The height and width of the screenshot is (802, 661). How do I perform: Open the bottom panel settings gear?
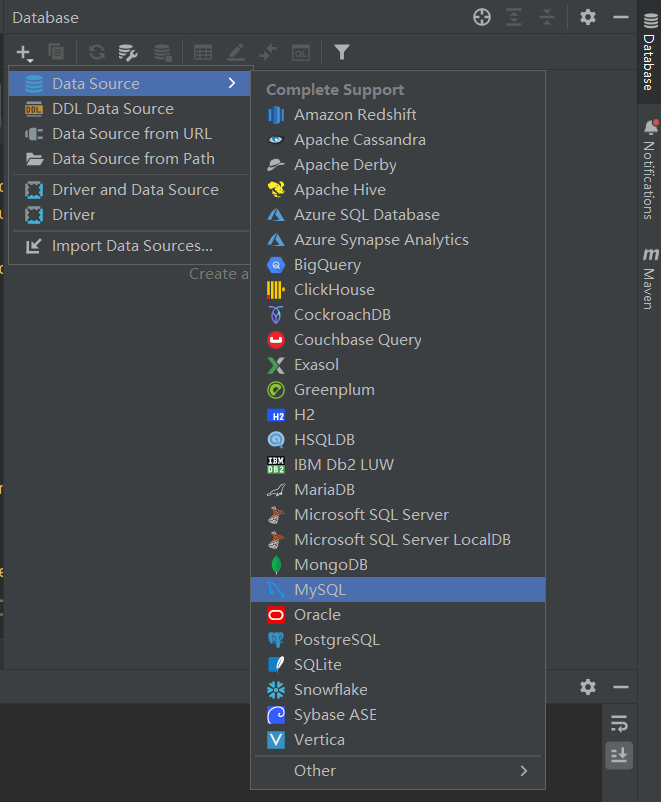[588, 687]
